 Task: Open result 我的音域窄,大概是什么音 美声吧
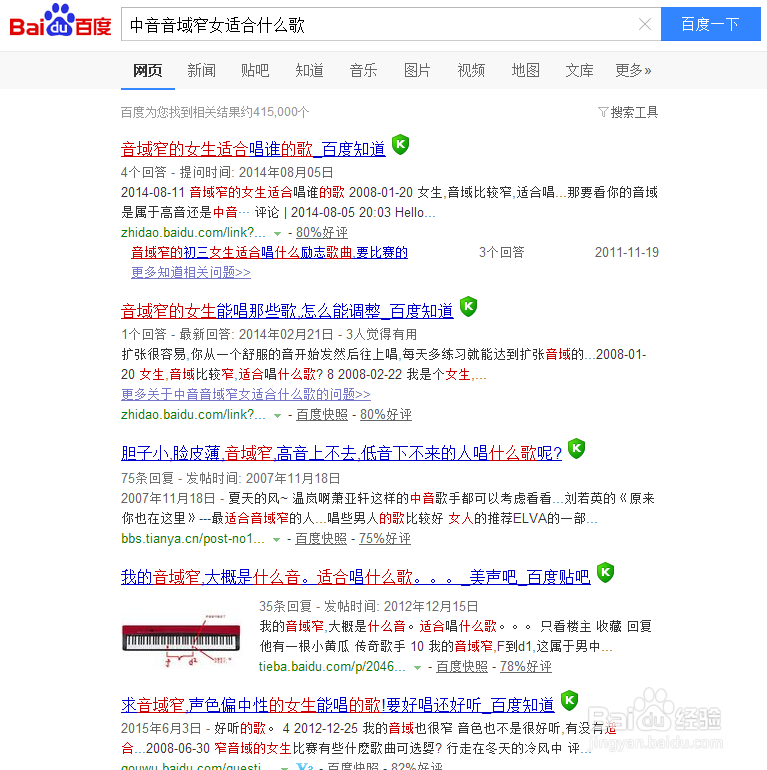[x=356, y=577]
